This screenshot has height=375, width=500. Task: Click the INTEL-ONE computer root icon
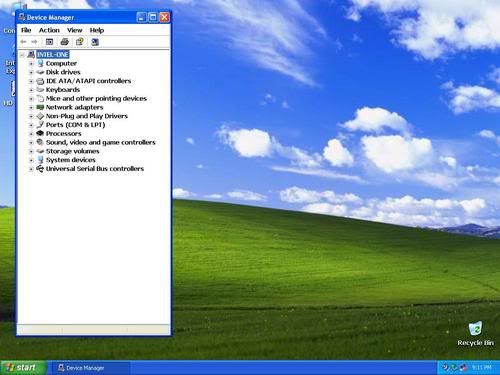[31, 54]
